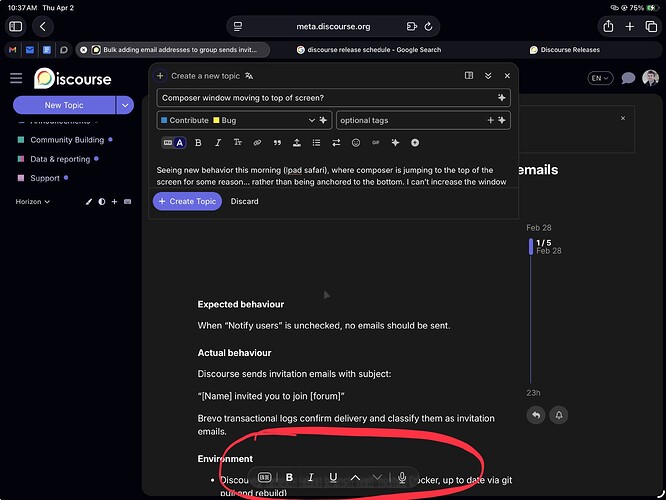
Task: Toggle bold formatting in composer toolbar
Action: tap(198, 143)
